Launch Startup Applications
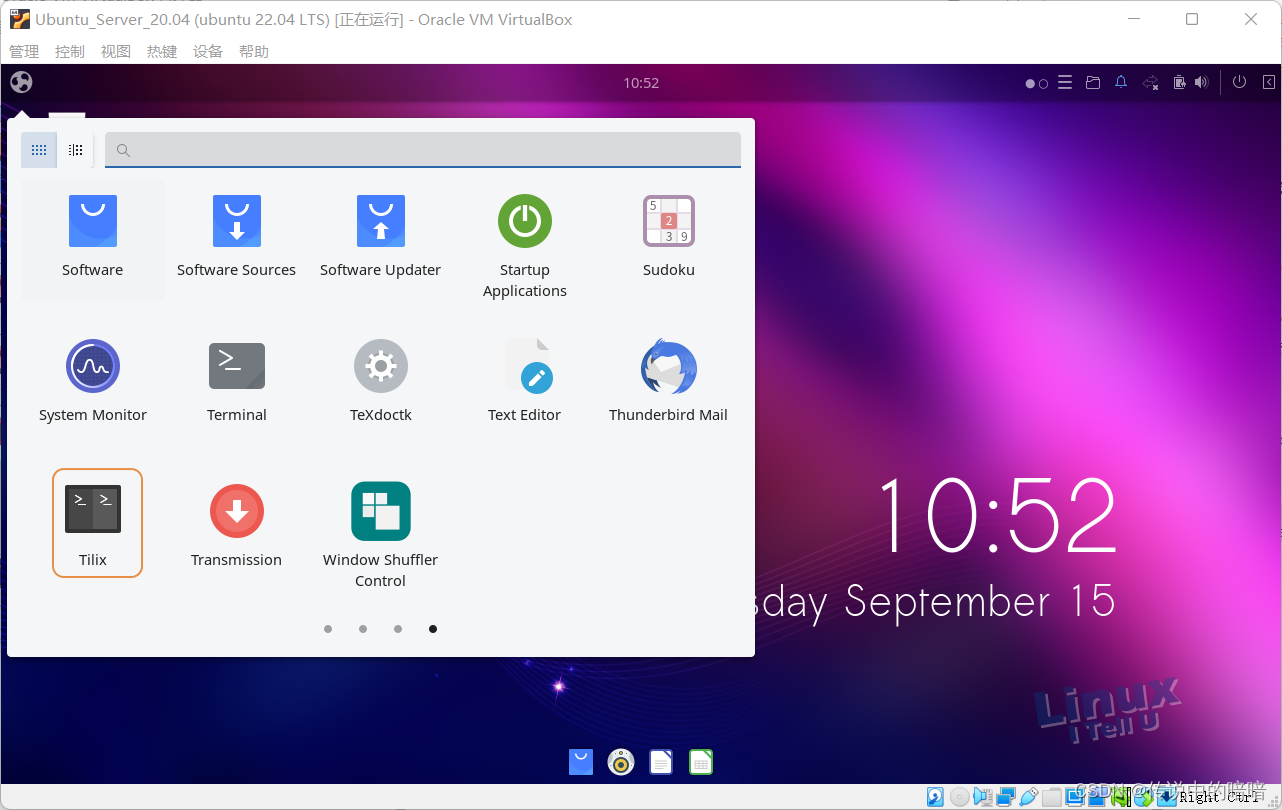This screenshot has height=810, width=1282. [x=524, y=246]
